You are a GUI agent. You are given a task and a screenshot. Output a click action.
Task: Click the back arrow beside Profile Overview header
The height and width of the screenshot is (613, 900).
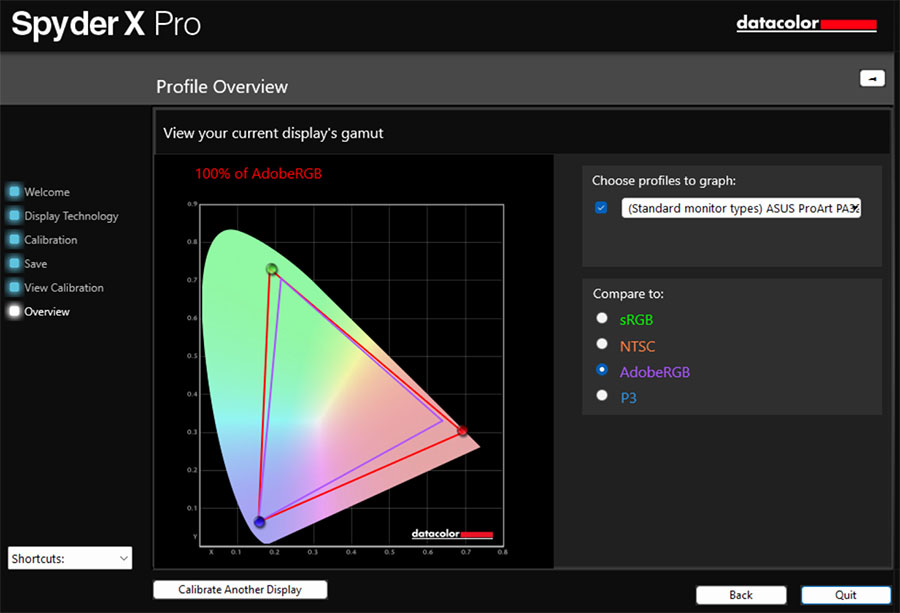(871, 78)
